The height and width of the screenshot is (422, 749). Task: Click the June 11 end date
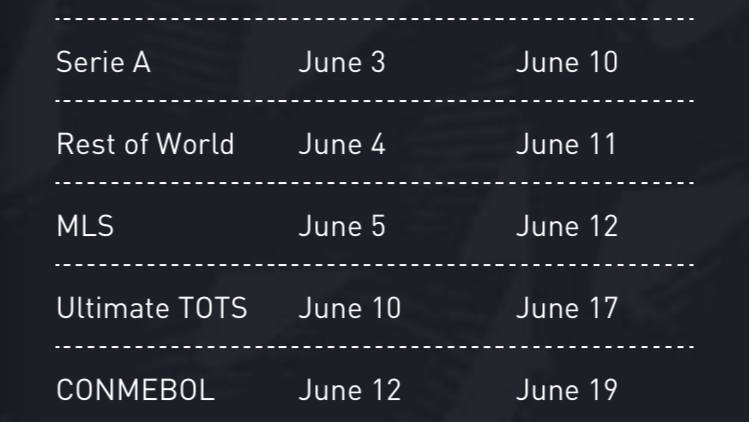[566, 144]
